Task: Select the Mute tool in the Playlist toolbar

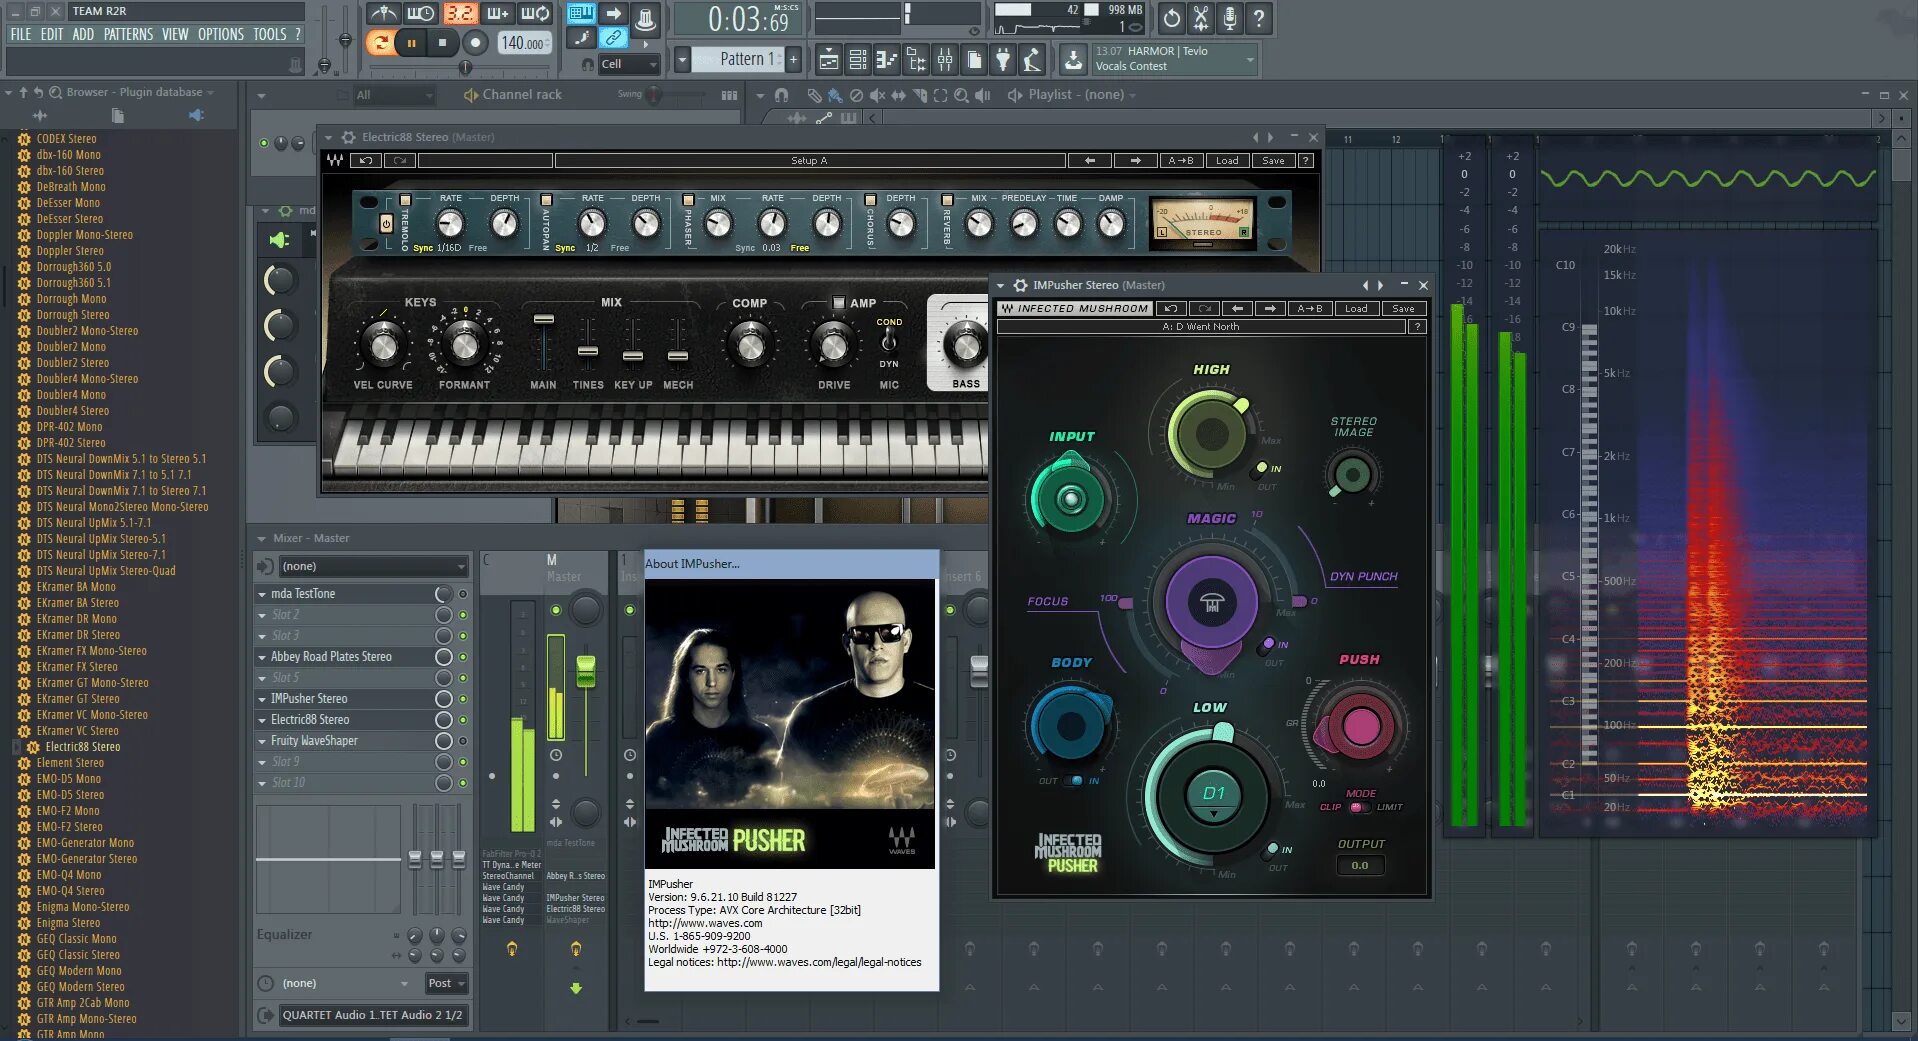Action: [878, 97]
